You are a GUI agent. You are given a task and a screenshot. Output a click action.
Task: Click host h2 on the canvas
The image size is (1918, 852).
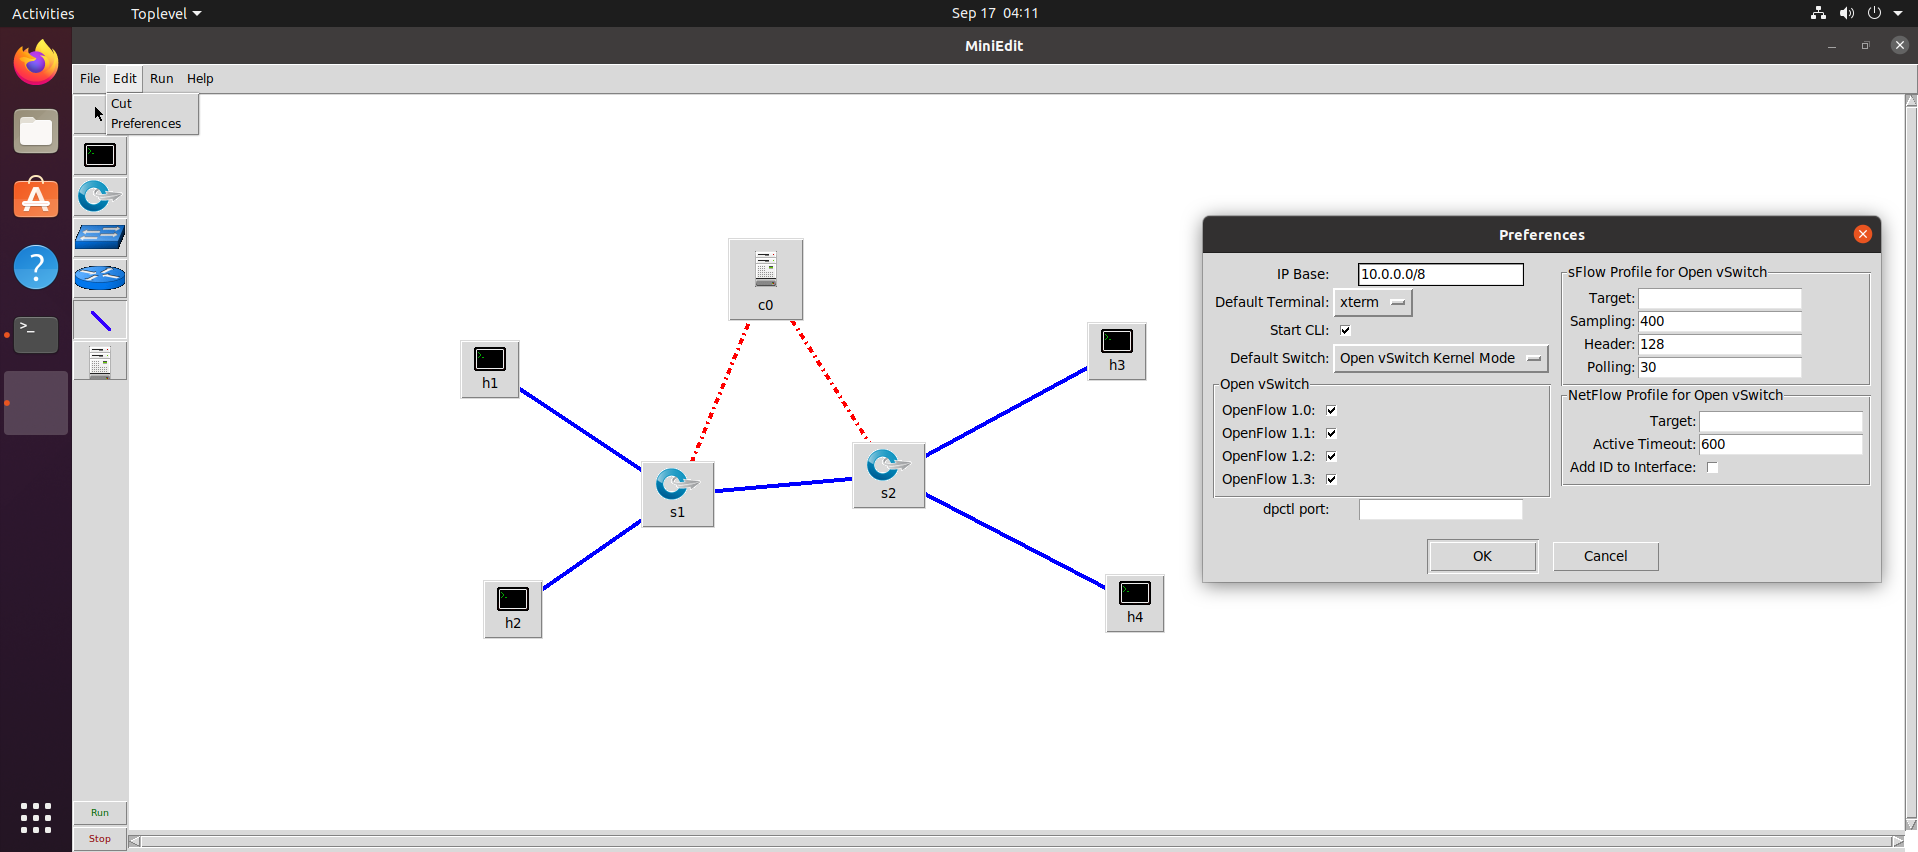(x=513, y=609)
